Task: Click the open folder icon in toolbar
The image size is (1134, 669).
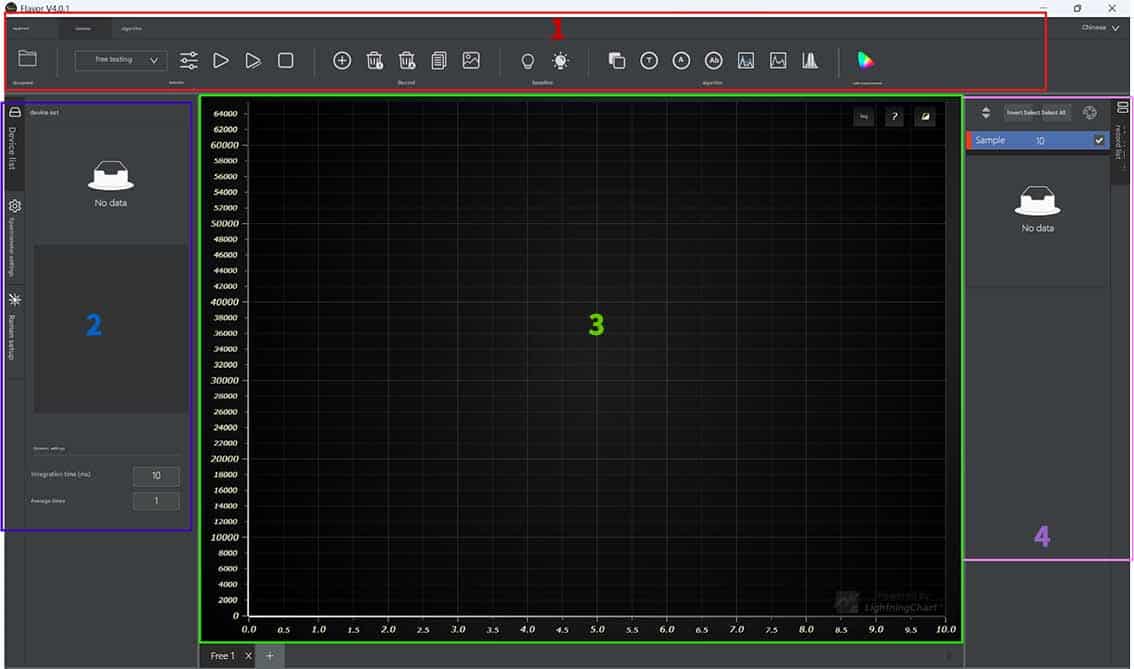Action: point(28,59)
